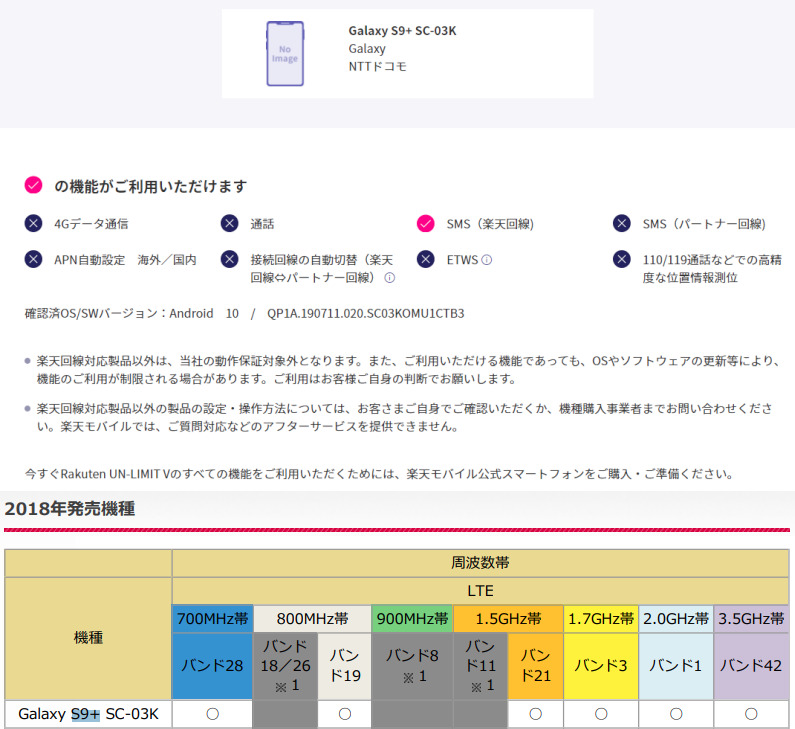Click the blue バンド28 header cell

pyautogui.click(x=212, y=664)
